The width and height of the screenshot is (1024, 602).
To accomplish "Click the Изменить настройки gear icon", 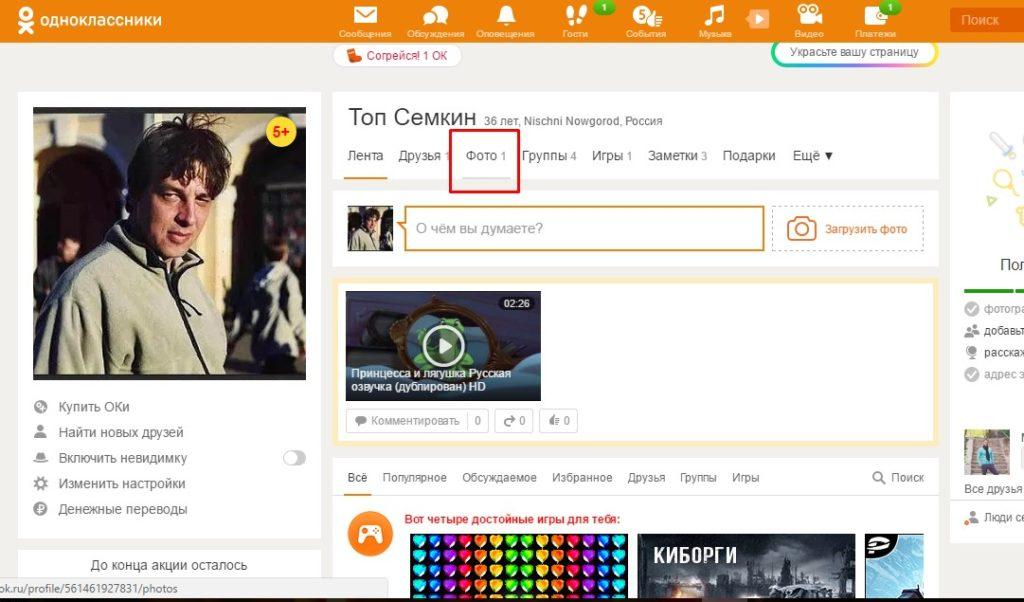I will coord(40,483).
